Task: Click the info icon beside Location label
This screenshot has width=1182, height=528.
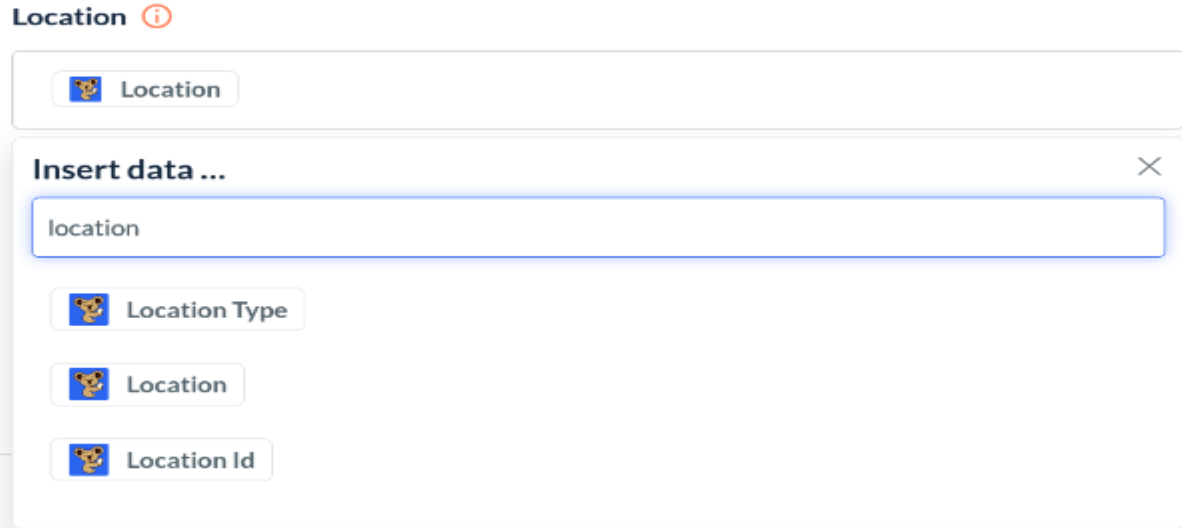Action: click(157, 17)
